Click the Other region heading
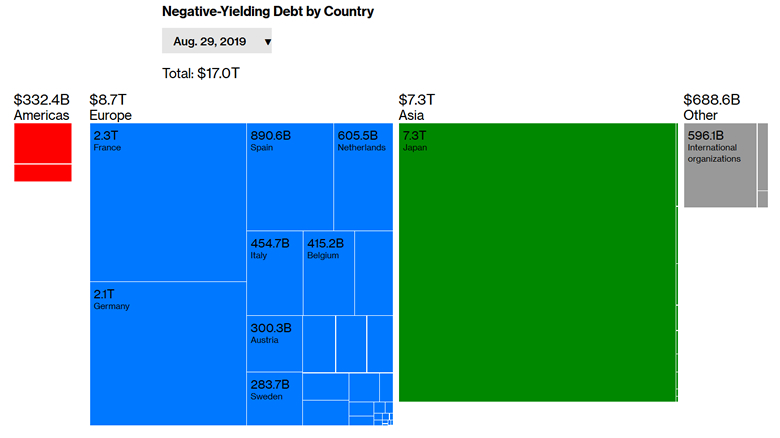The width and height of the screenshot is (780, 438). click(700, 115)
